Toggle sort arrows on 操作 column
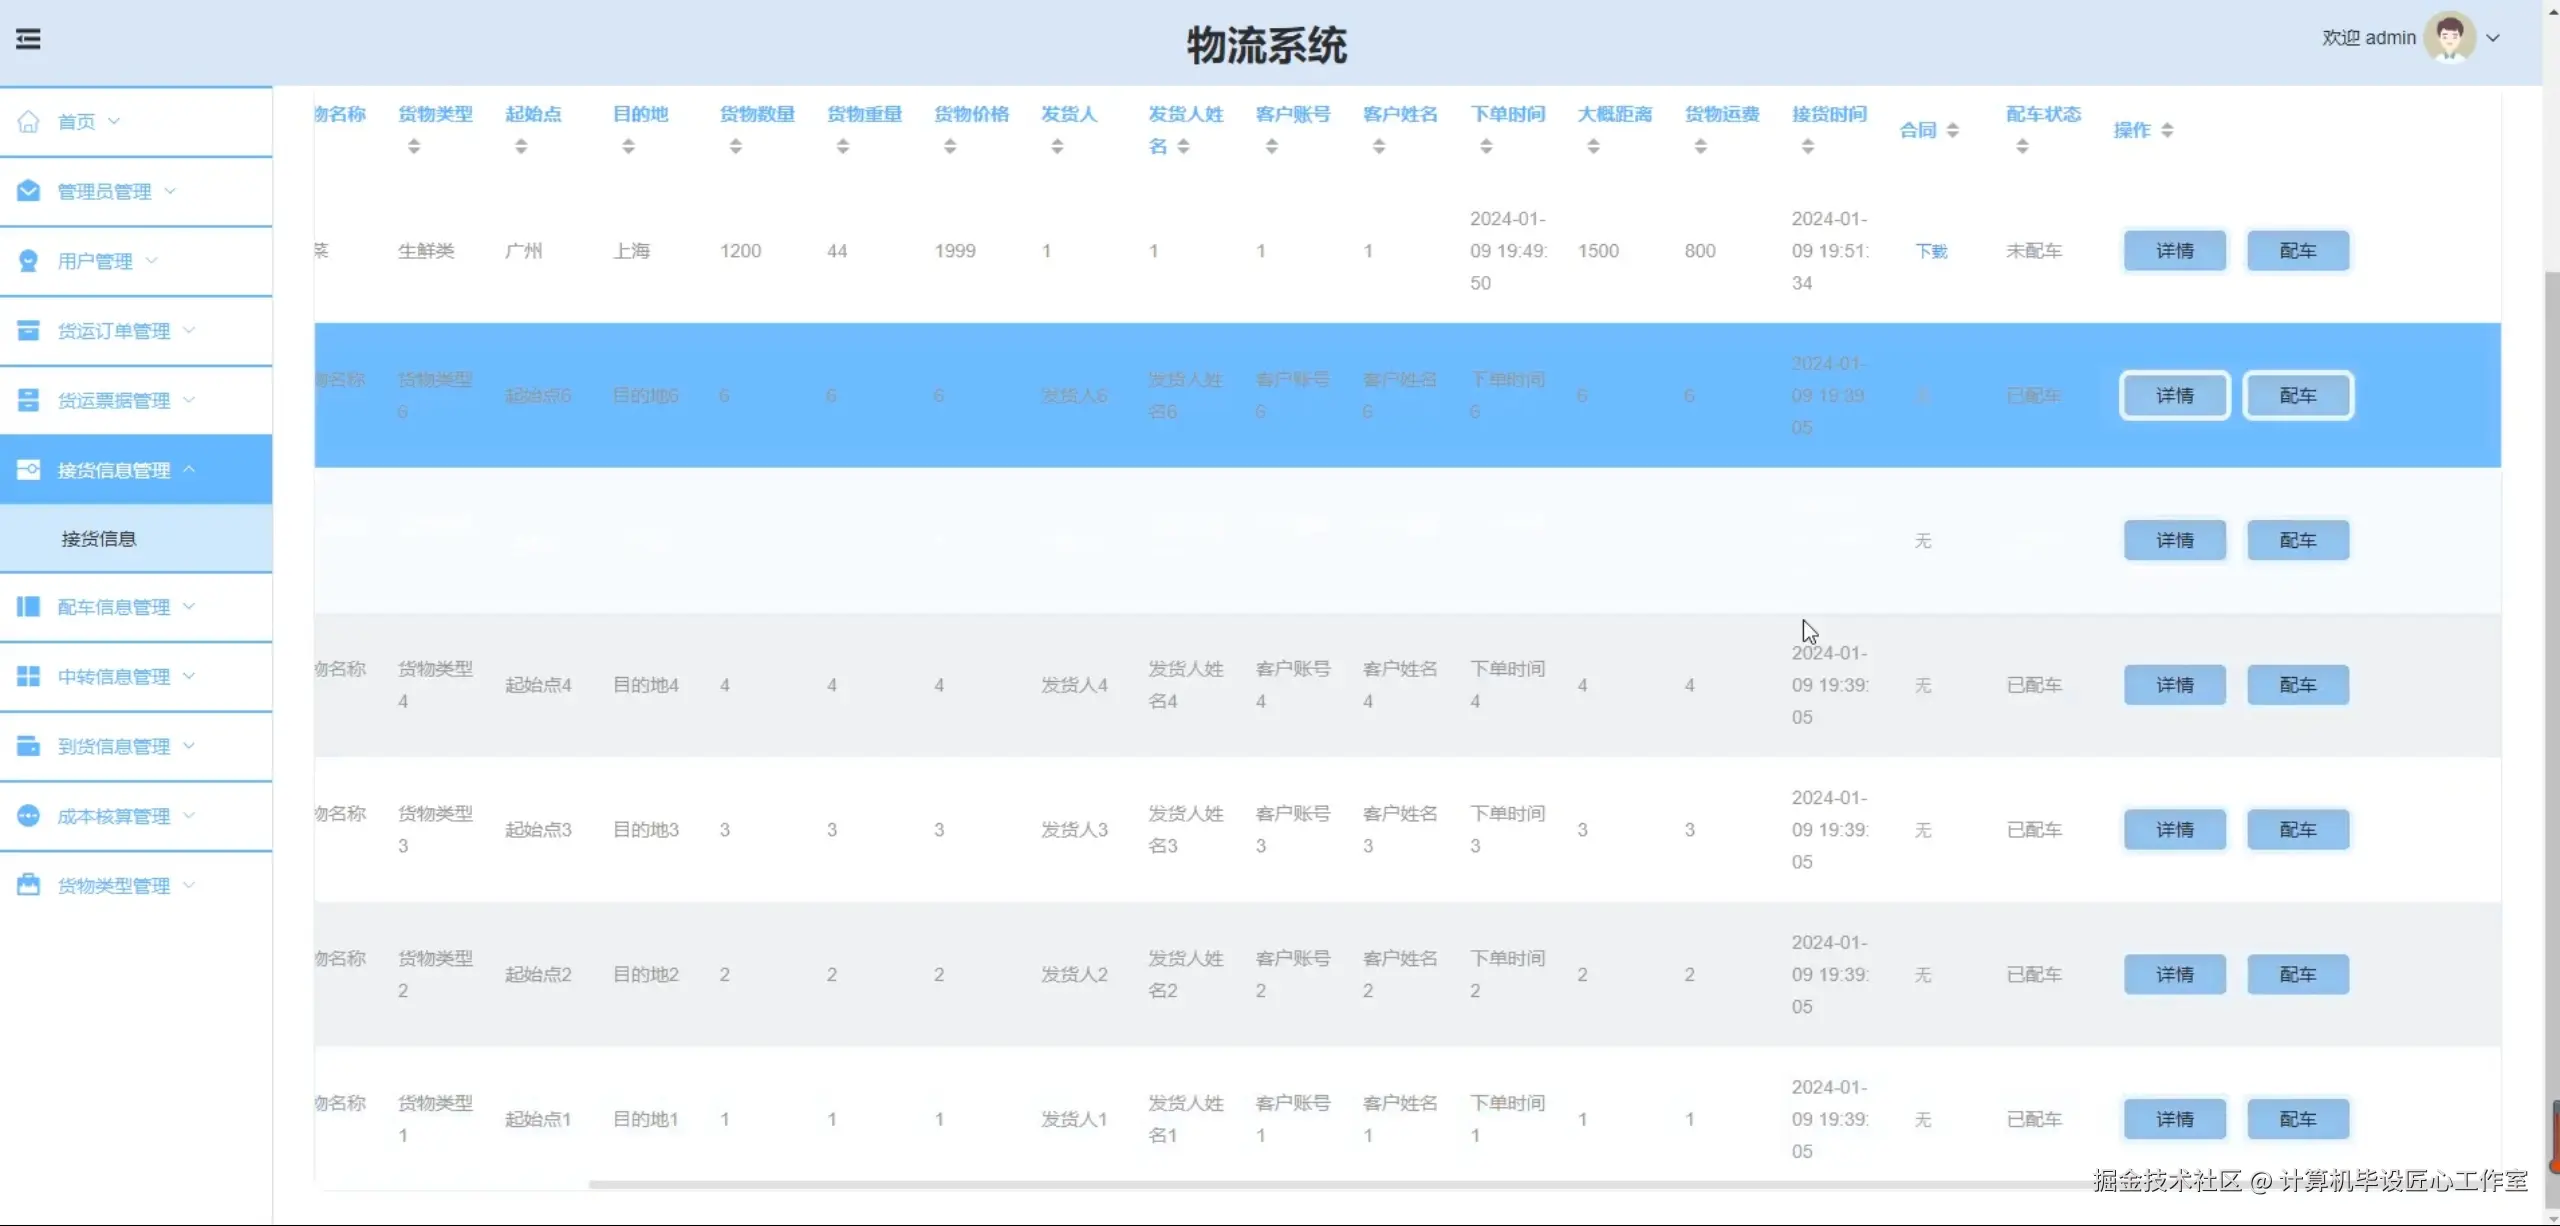This screenshot has height=1226, width=2560. coord(2166,130)
